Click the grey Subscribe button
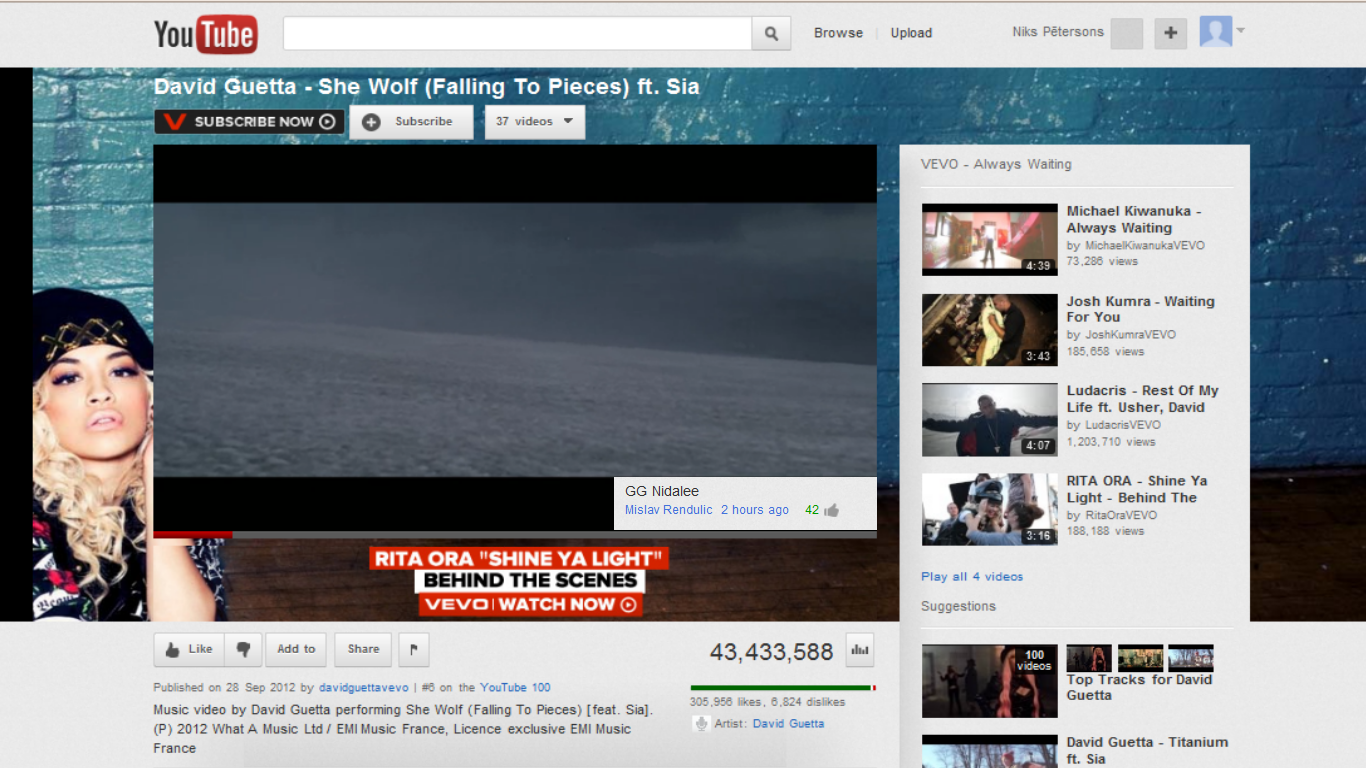1366x768 pixels. [x=411, y=122]
